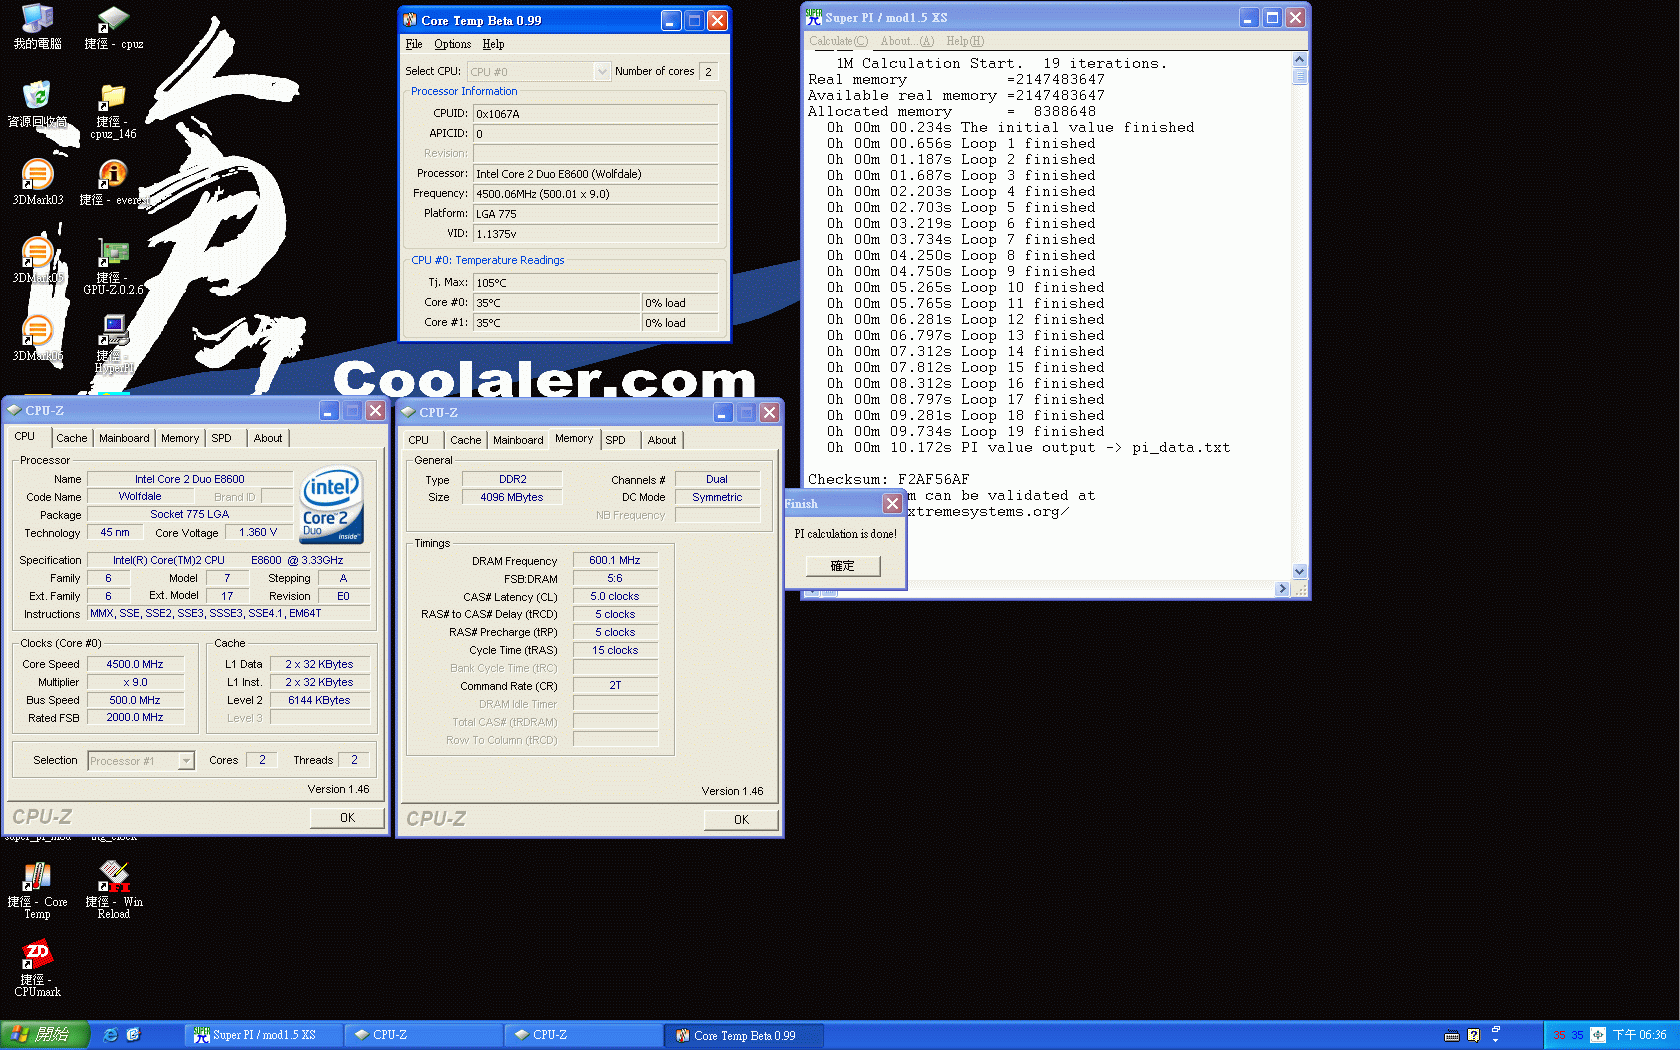Switch to CPU tab in right CPU-Z
This screenshot has height=1050, width=1680.
(419, 440)
